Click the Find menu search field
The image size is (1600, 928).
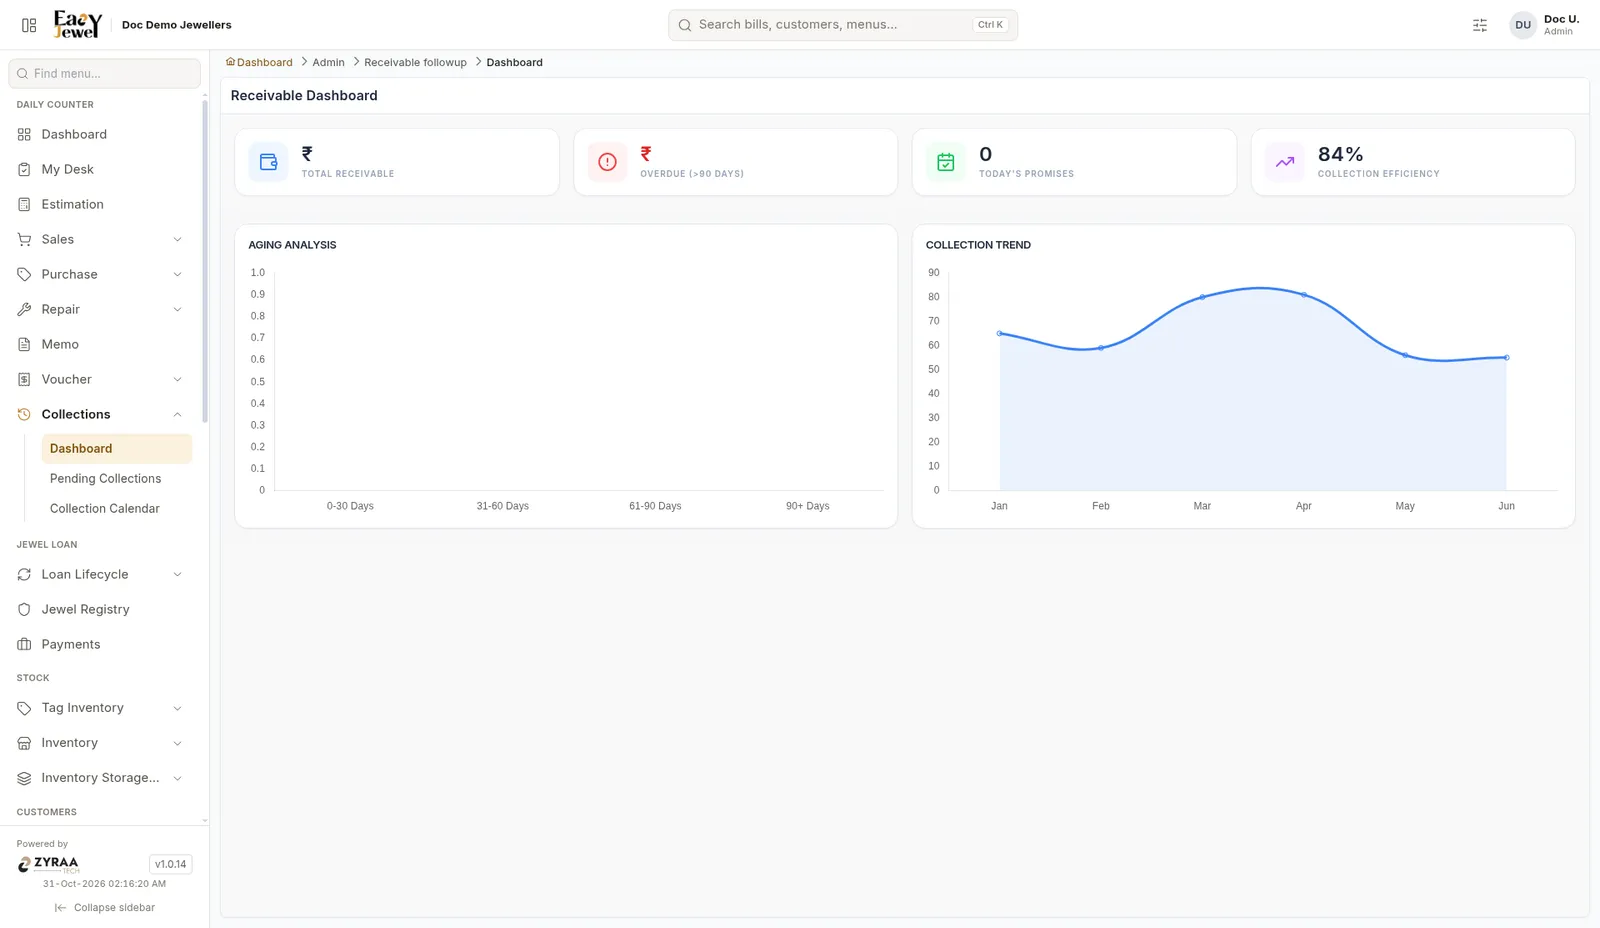coord(105,73)
